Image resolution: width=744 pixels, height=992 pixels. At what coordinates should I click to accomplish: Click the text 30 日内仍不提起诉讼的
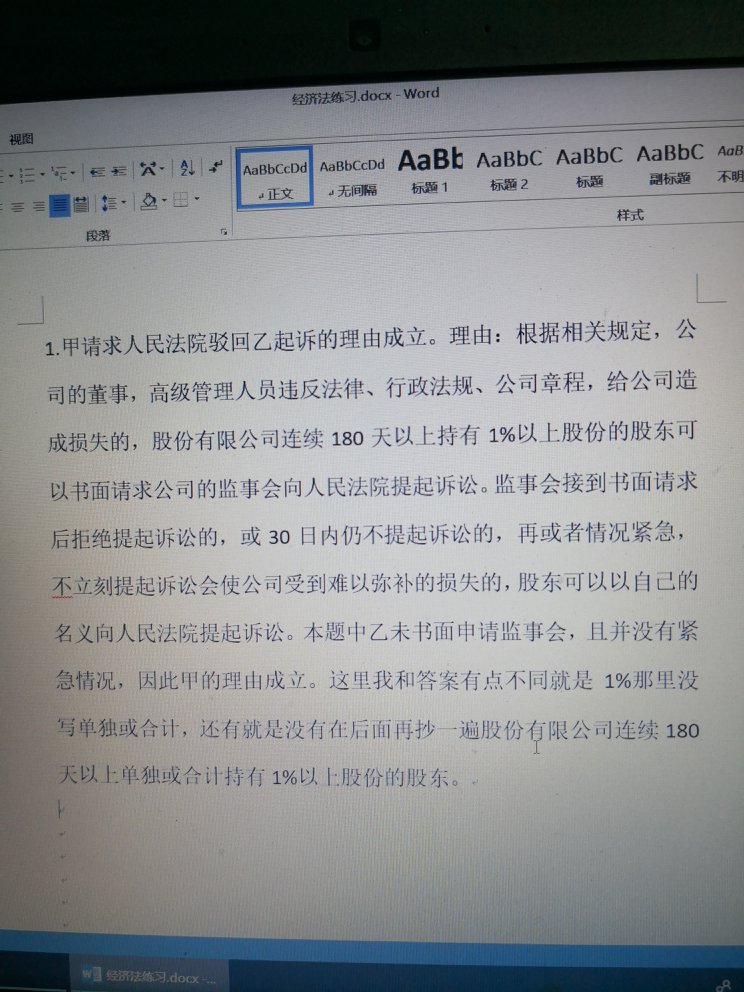[x=380, y=536]
